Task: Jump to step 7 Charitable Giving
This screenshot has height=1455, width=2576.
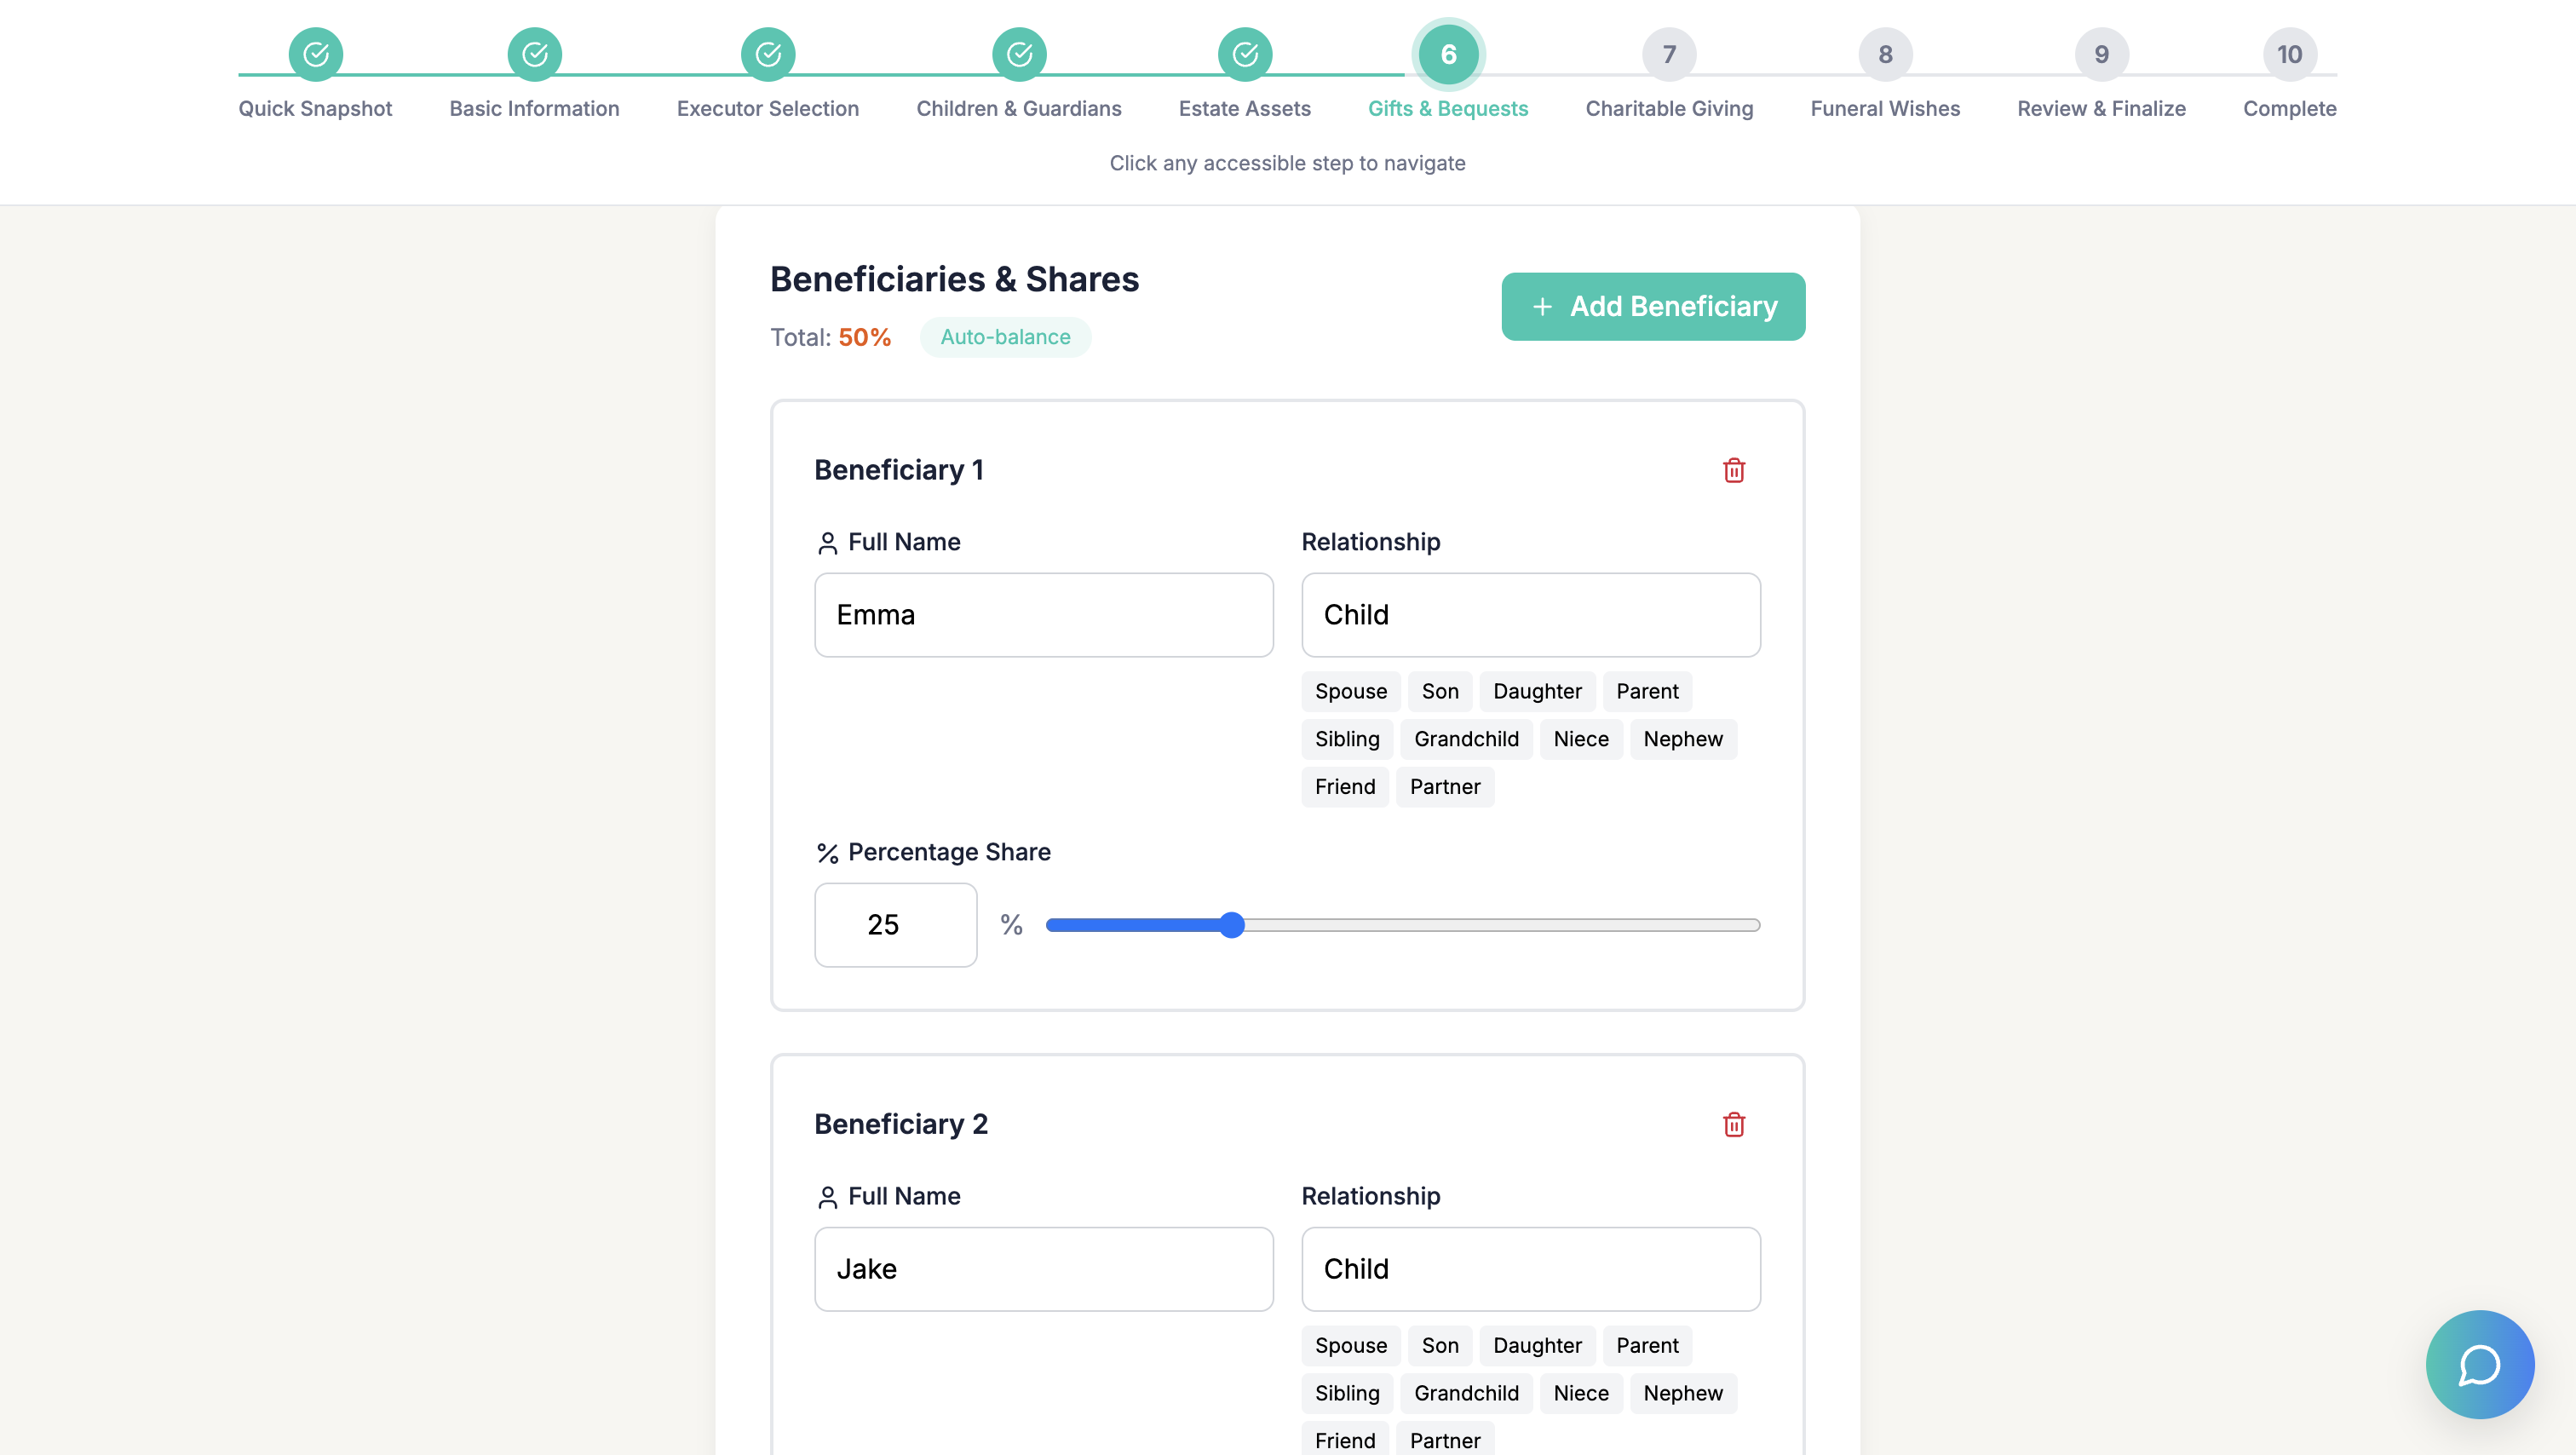Action: click(1668, 54)
